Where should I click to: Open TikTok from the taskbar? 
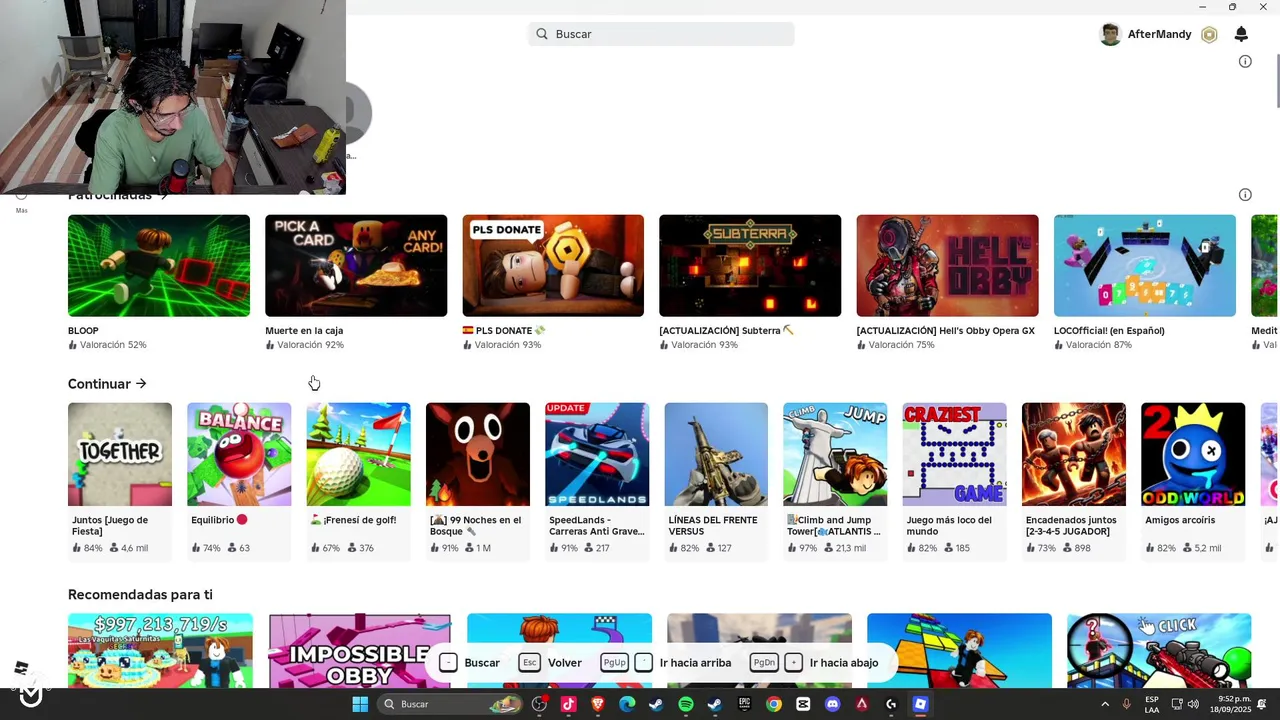click(x=569, y=704)
